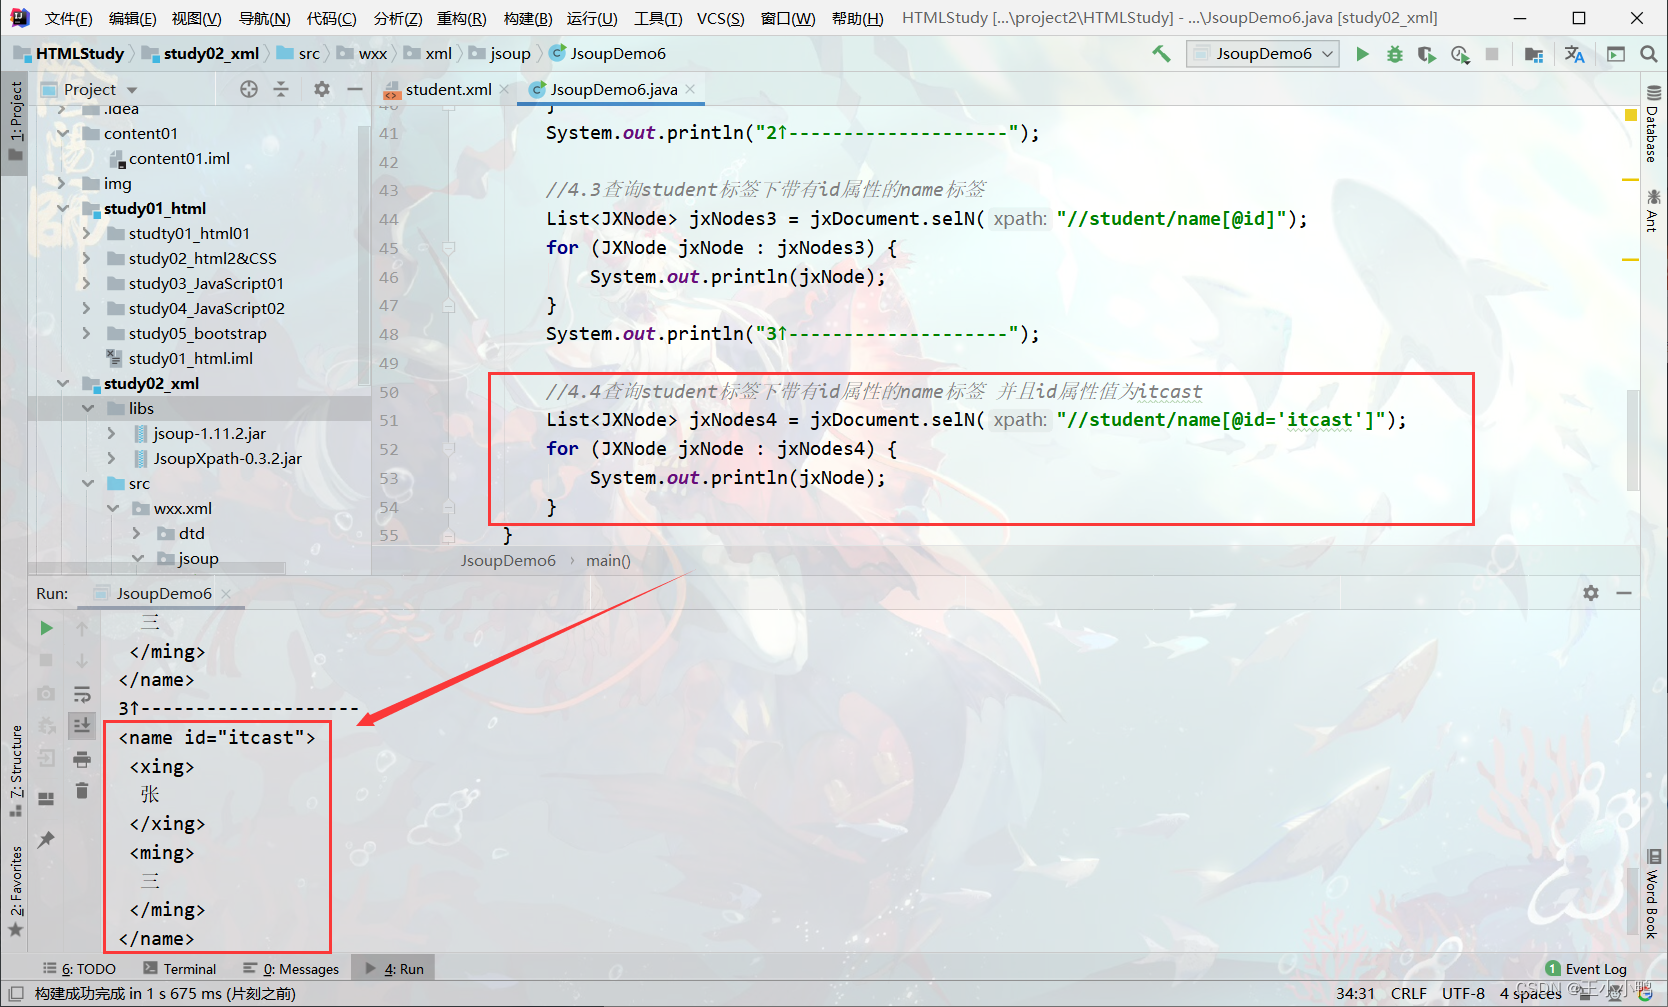Run JsoupDemo6 using the green play icon
The width and height of the screenshot is (1668, 1007).
(1362, 54)
